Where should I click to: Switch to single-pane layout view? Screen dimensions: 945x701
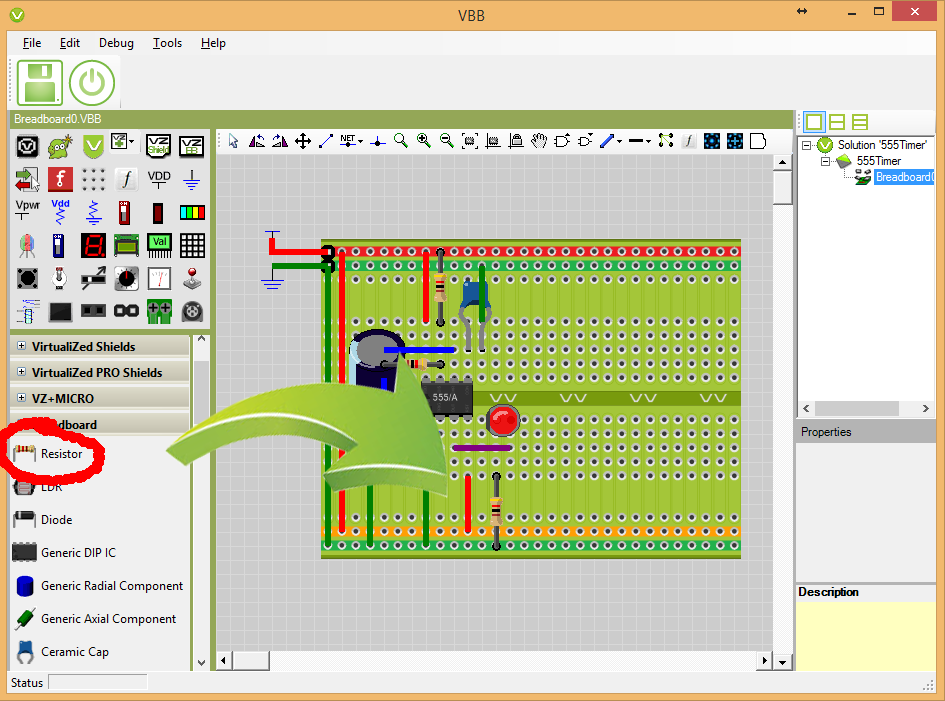click(x=814, y=122)
